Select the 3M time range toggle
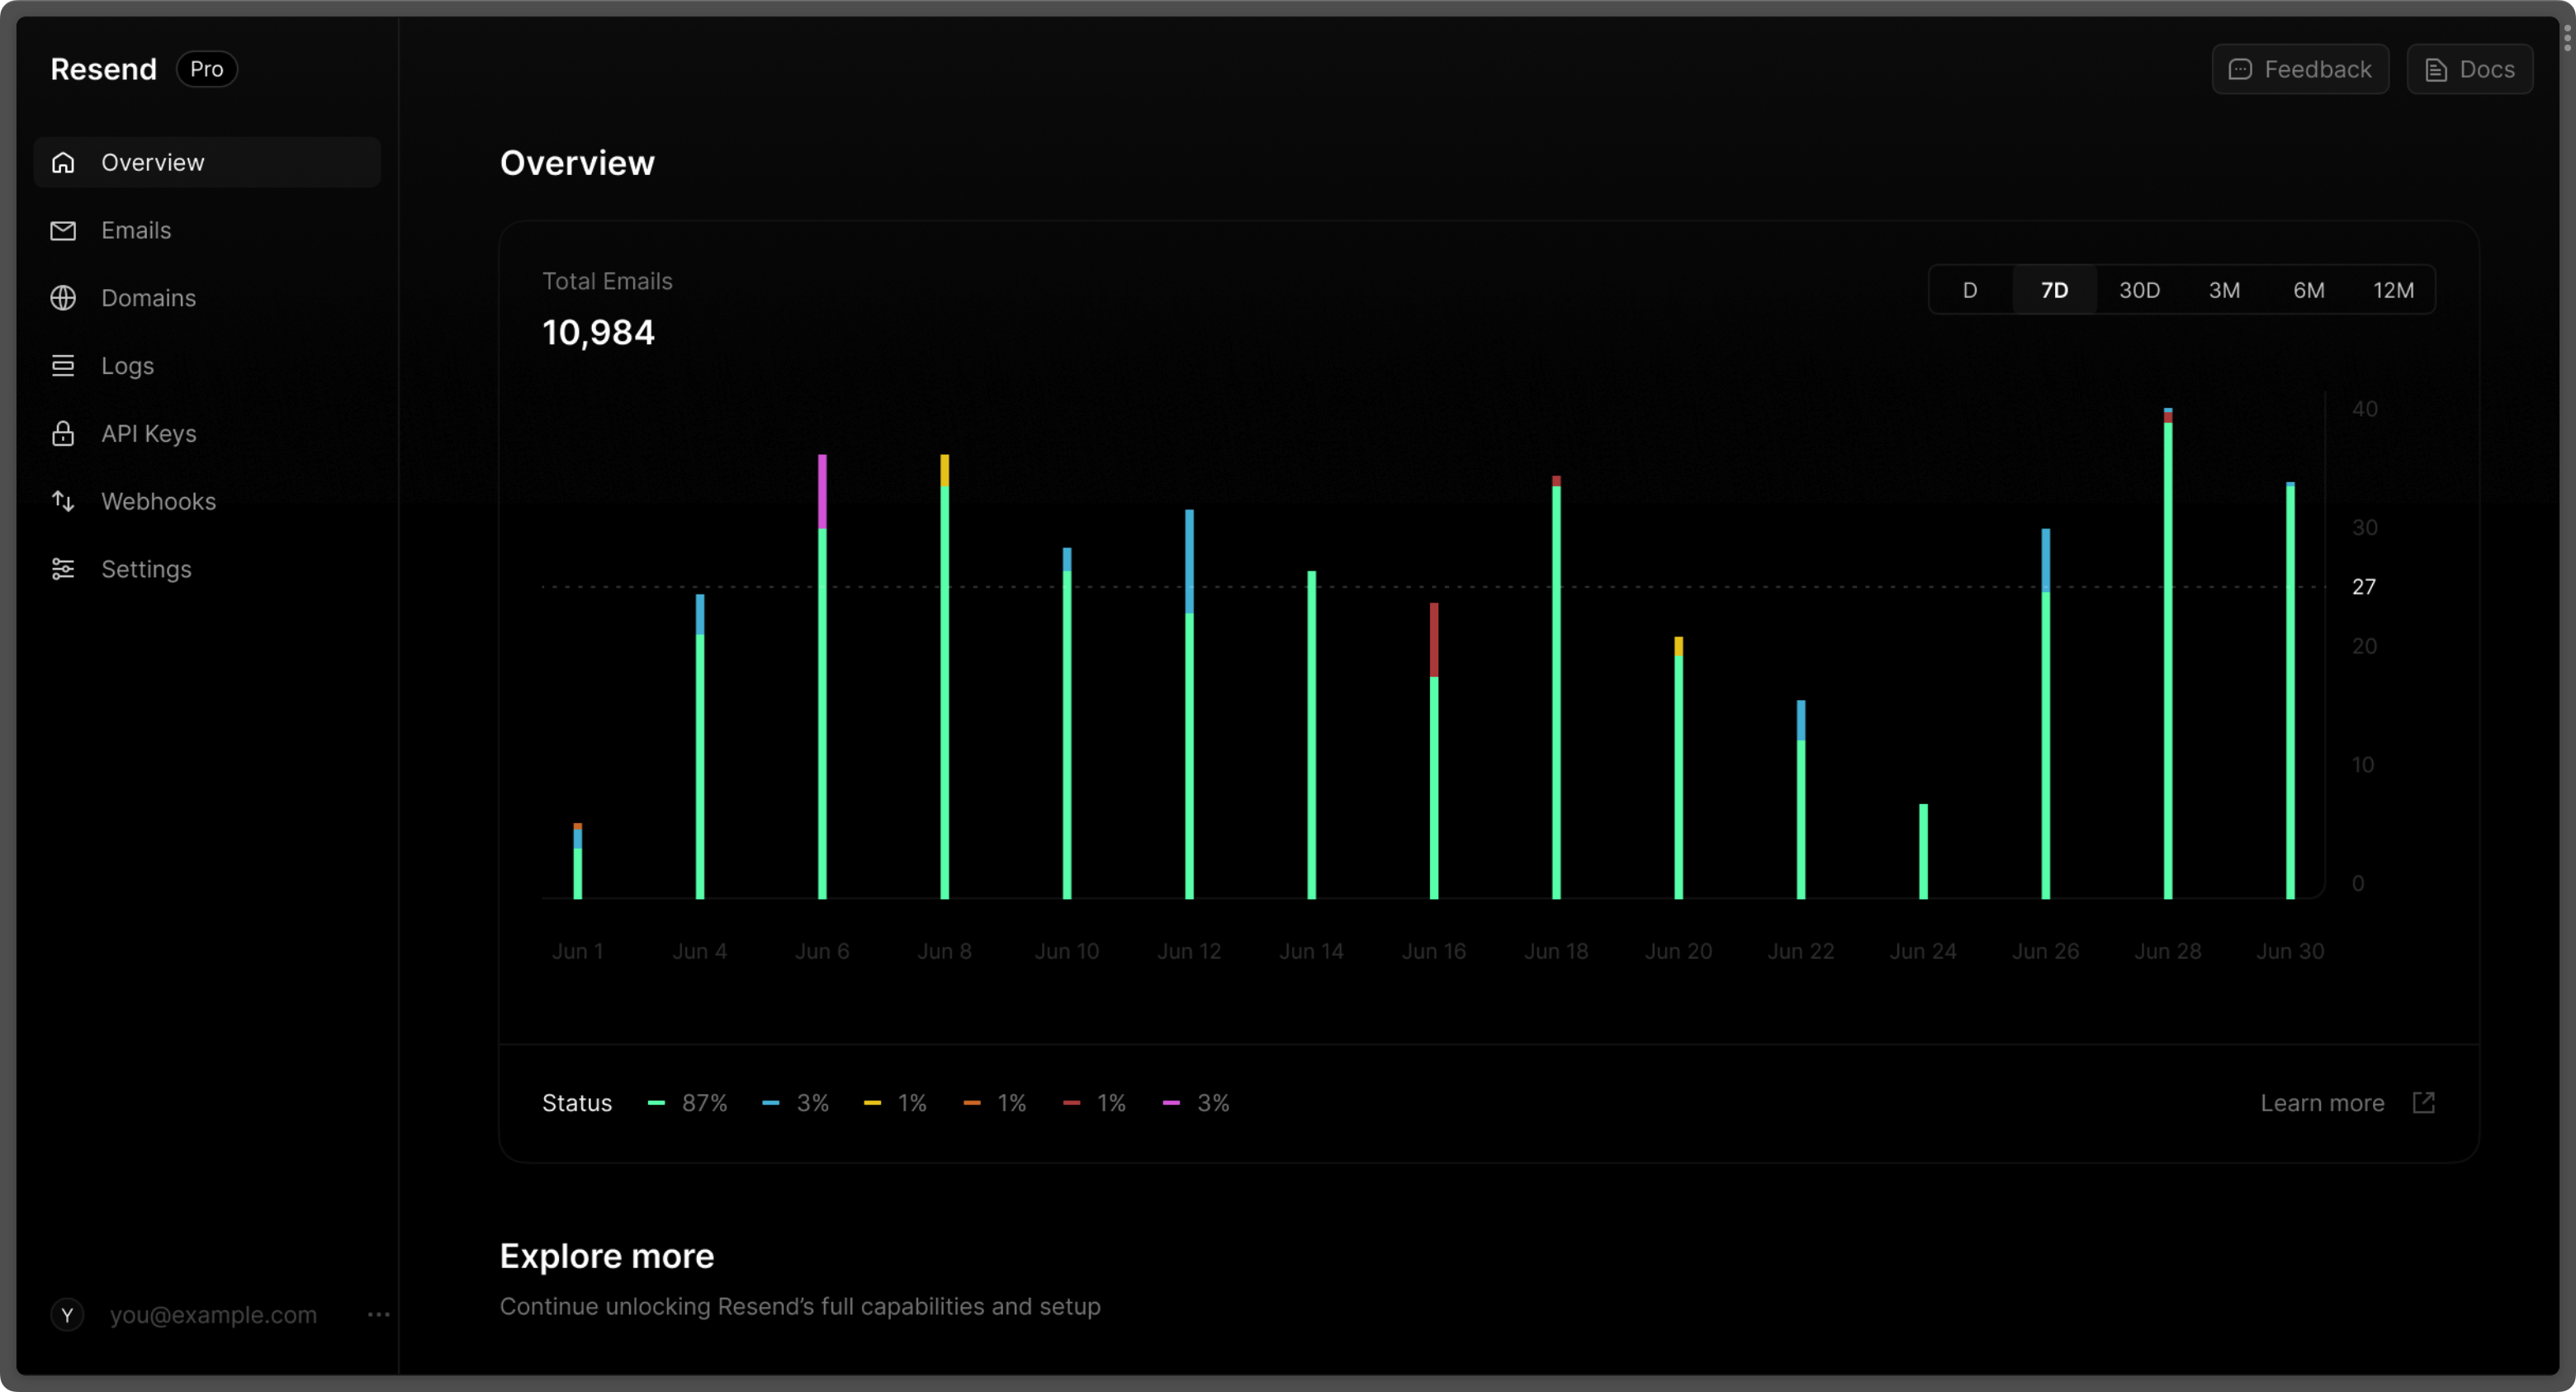2576x1392 pixels. [2223, 290]
